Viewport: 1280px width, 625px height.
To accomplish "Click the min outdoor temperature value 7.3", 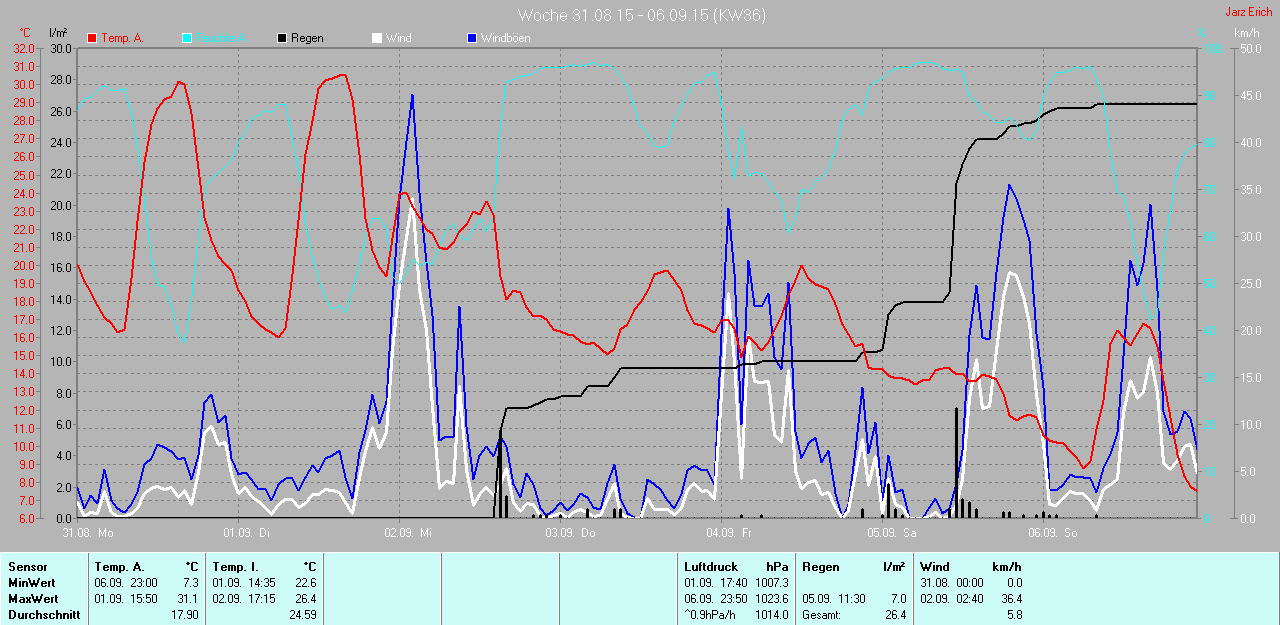I will tap(191, 583).
